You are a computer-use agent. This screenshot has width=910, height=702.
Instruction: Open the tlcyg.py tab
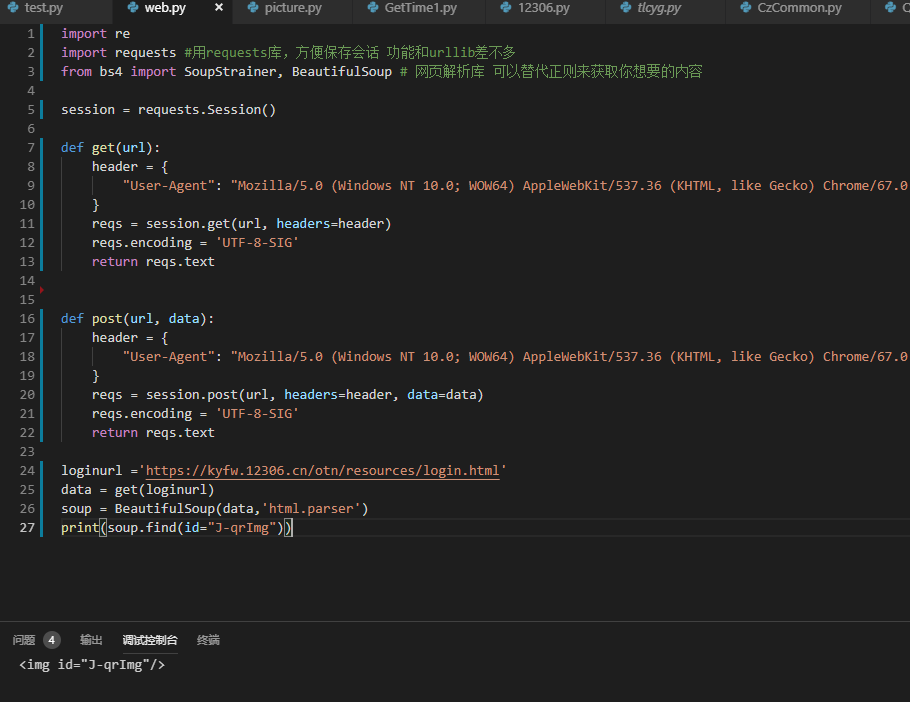(x=659, y=8)
